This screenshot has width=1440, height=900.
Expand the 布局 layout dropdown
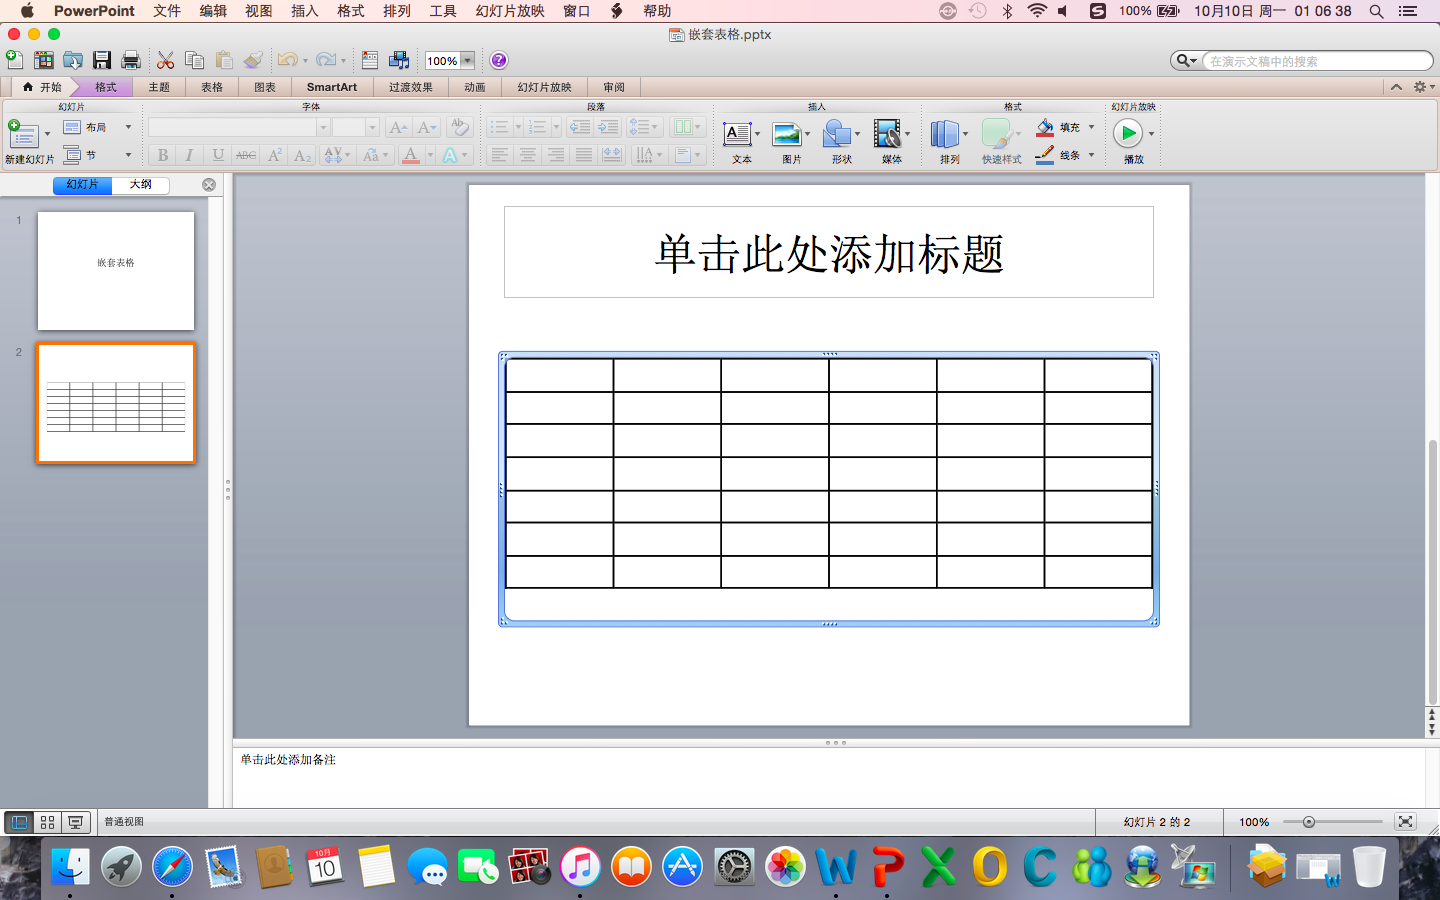click(x=128, y=127)
